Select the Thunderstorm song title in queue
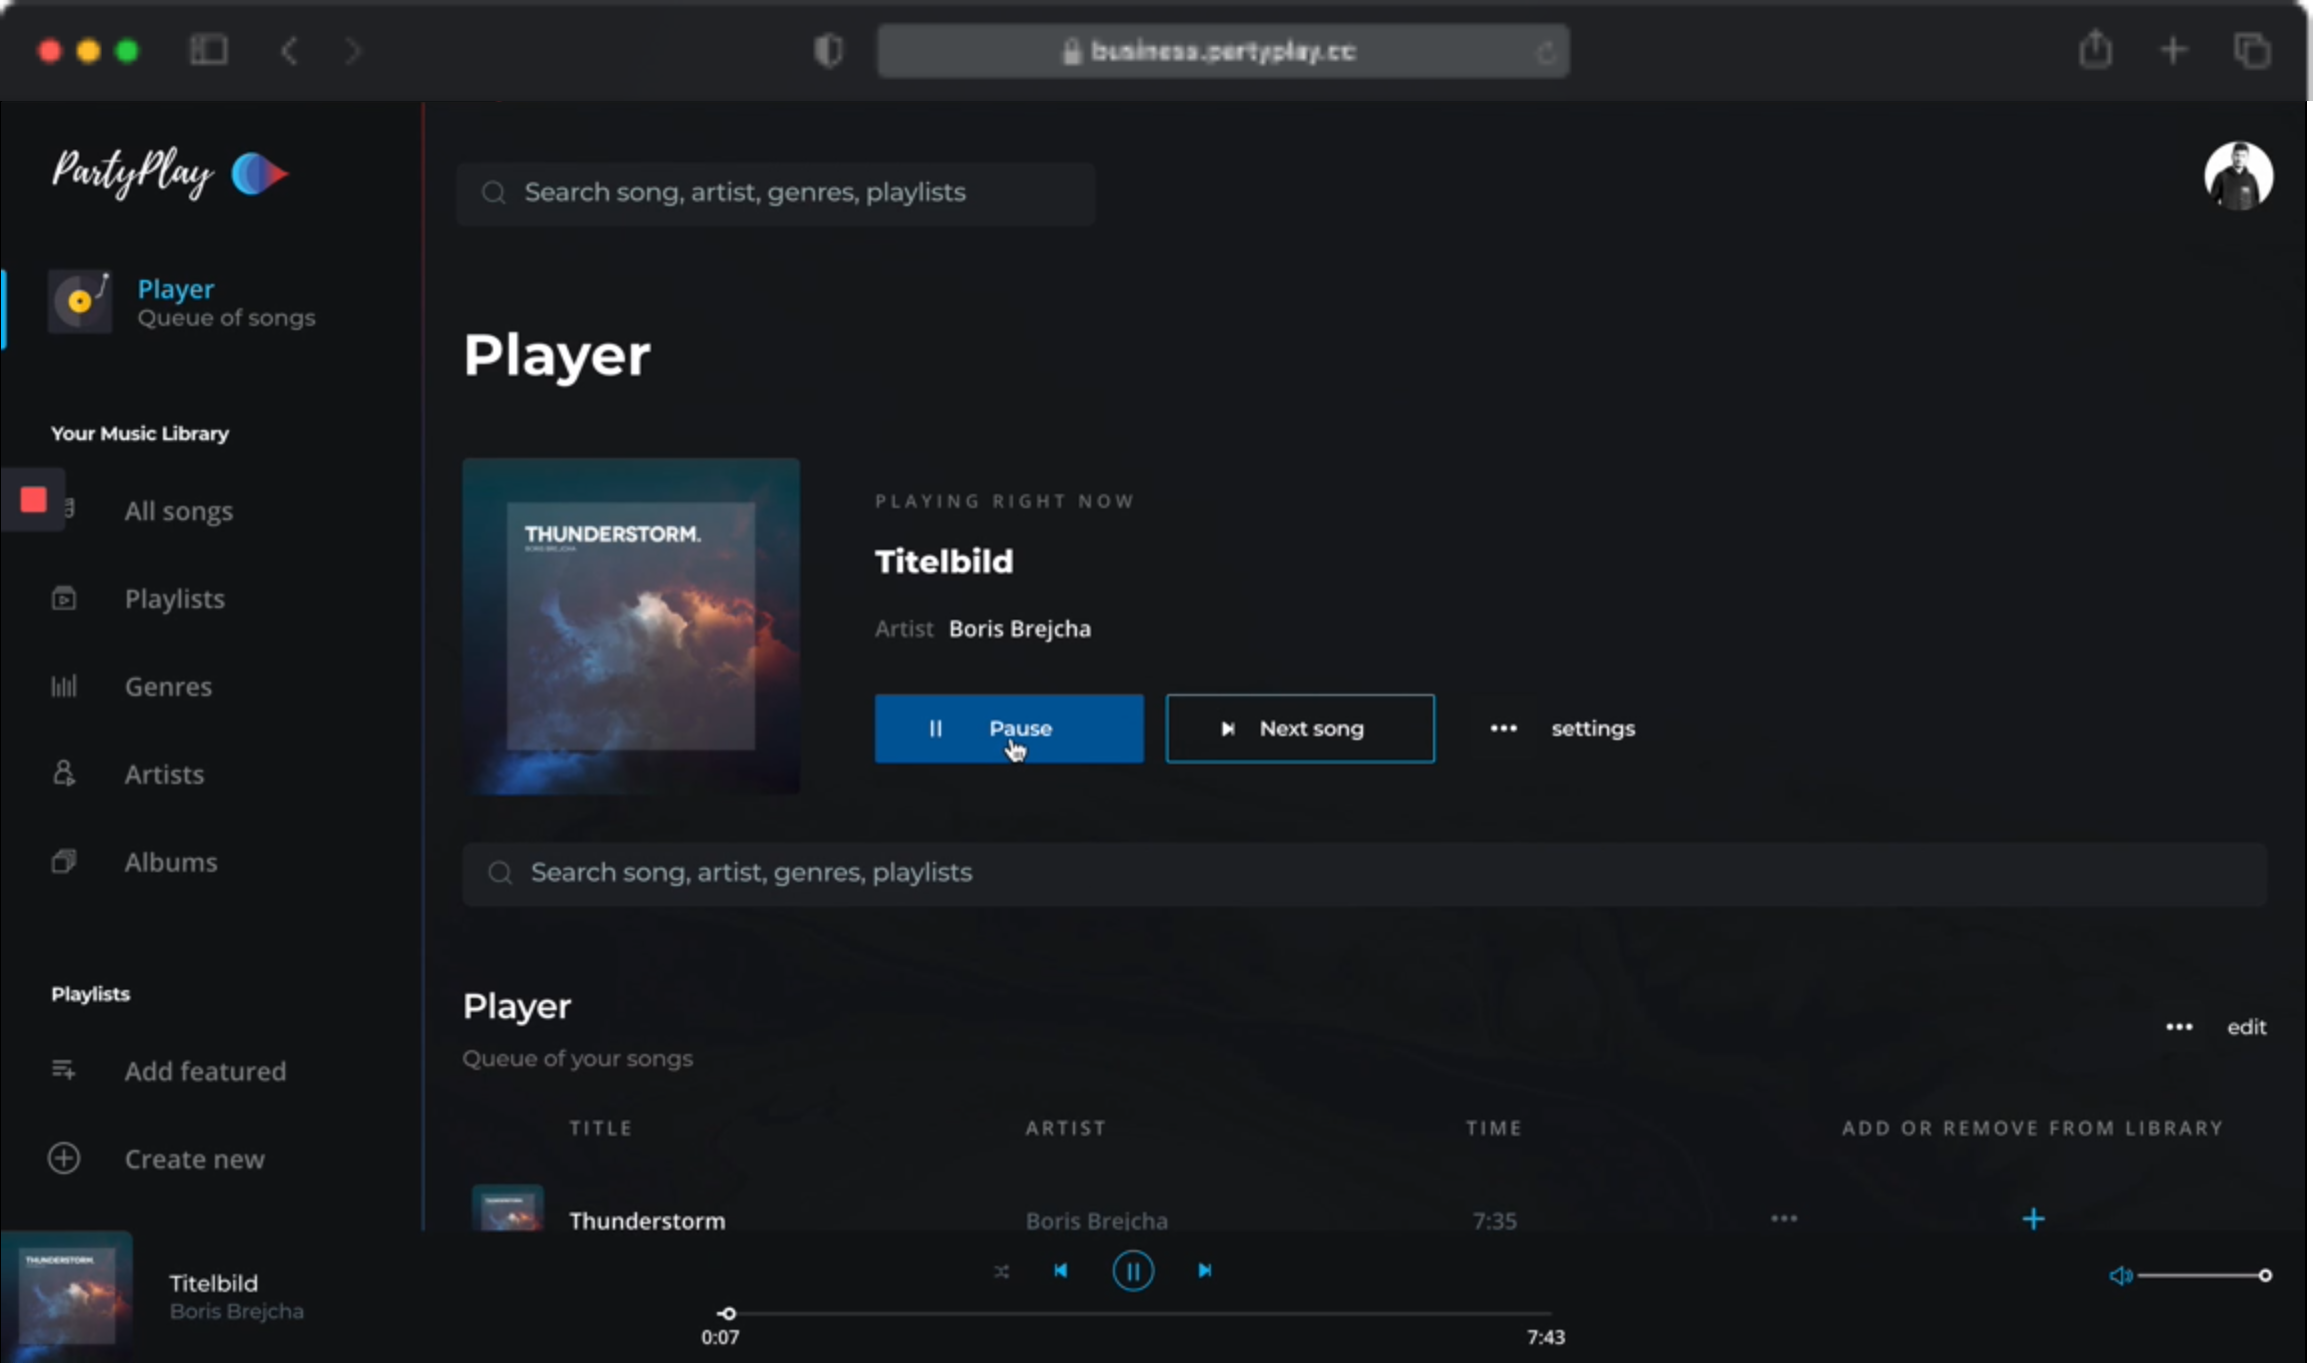The height and width of the screenshot is (1363, 2313). click(x=647, y=1221)
